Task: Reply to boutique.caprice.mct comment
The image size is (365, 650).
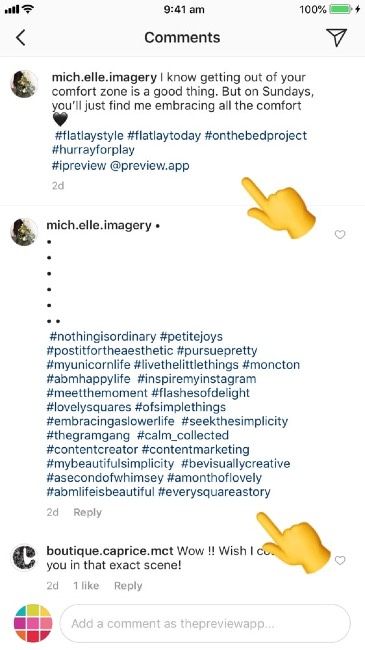Action: coord(128,586)
